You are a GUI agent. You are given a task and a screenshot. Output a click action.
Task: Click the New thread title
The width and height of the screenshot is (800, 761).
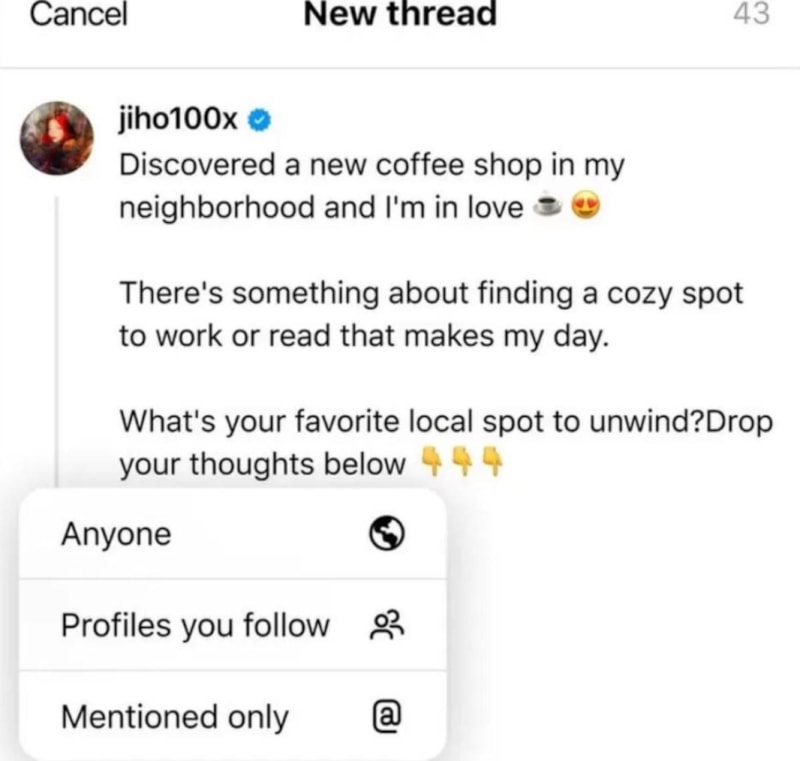click(400, 14)
